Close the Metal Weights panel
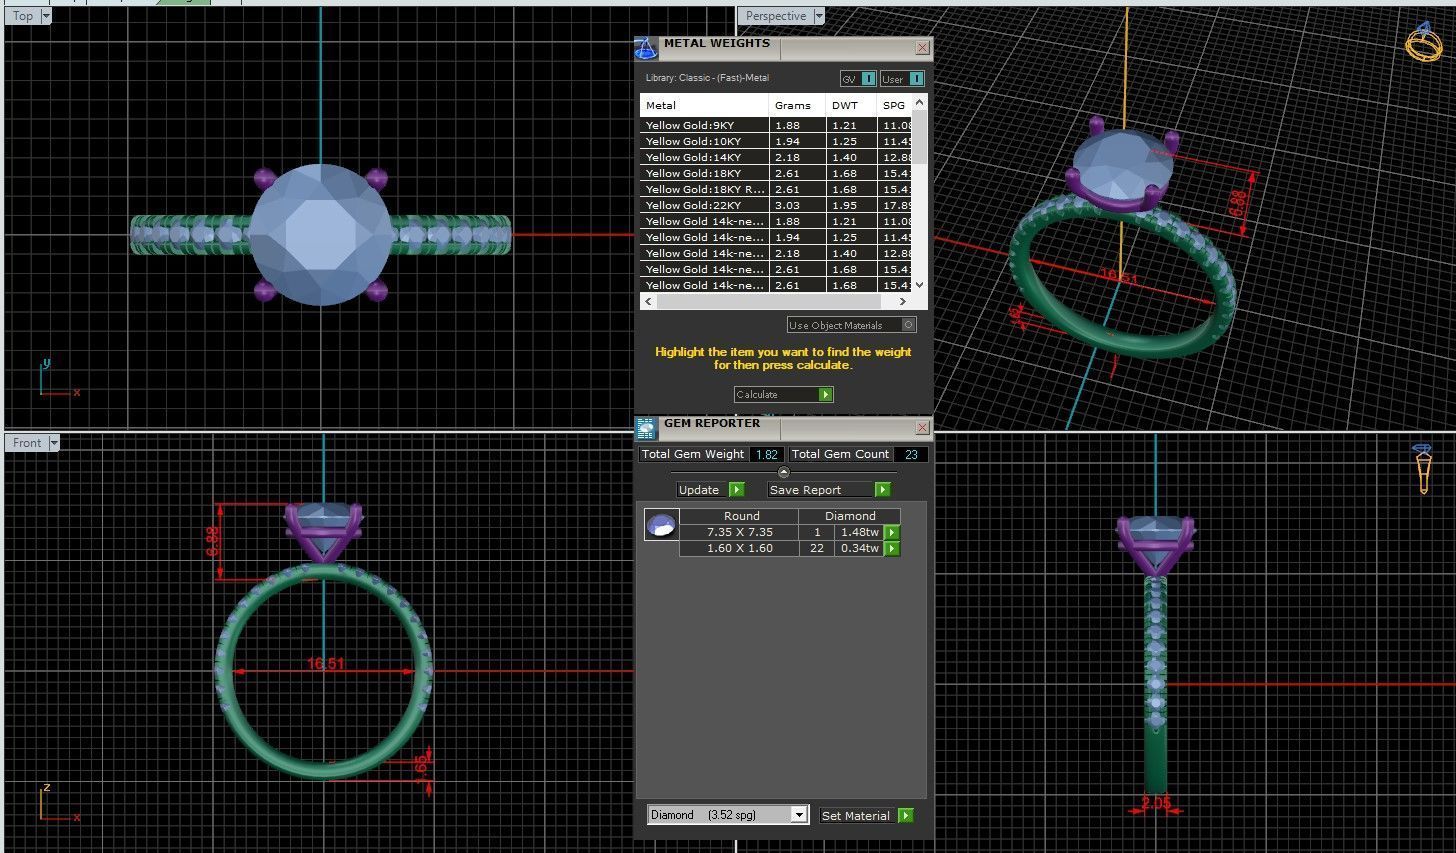The image size is (1456, 853). (x=922, y=48)
